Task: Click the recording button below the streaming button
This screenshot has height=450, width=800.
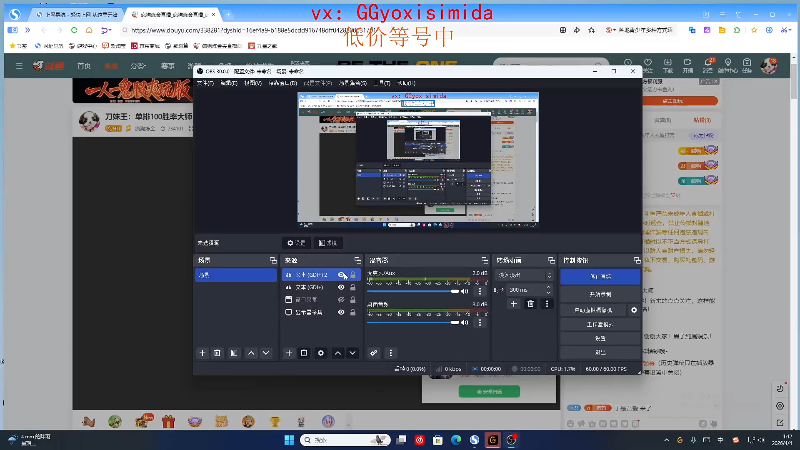Action: tap(600, 294)
